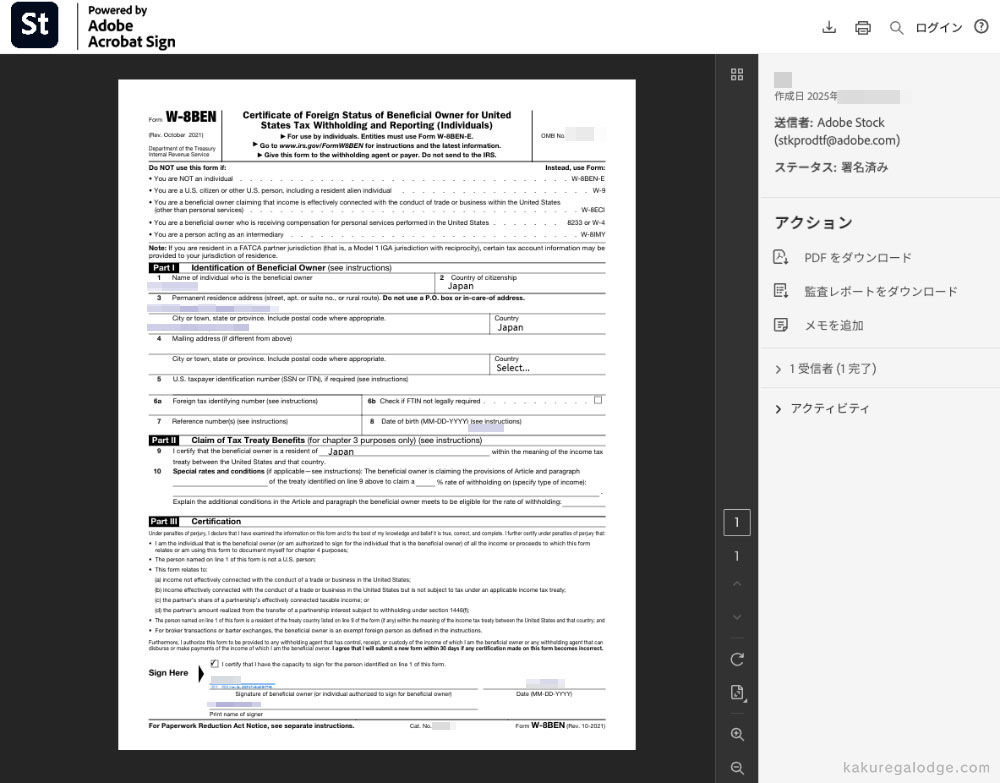Open search with the magnifier icon
This screenshot has width=1000, height=783.
[896, 27]
